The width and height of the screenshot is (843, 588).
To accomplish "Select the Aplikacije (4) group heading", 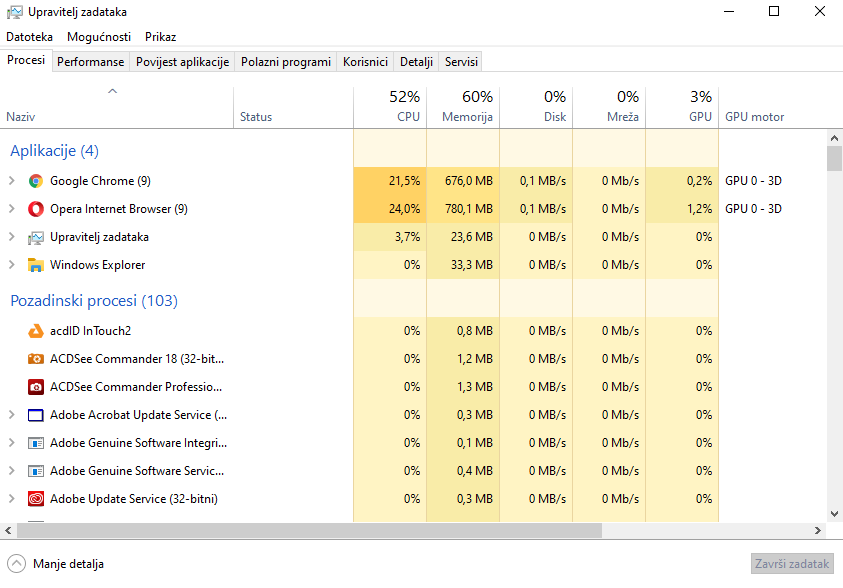I will (54, 151).
